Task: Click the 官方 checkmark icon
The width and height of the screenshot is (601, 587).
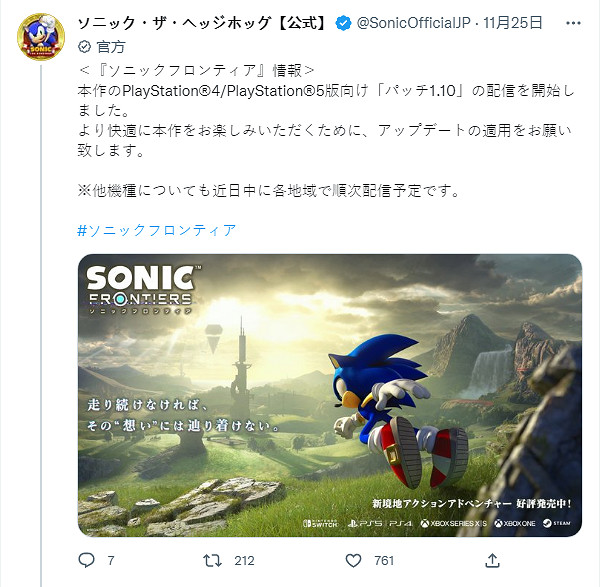Action: click(84, 46)
